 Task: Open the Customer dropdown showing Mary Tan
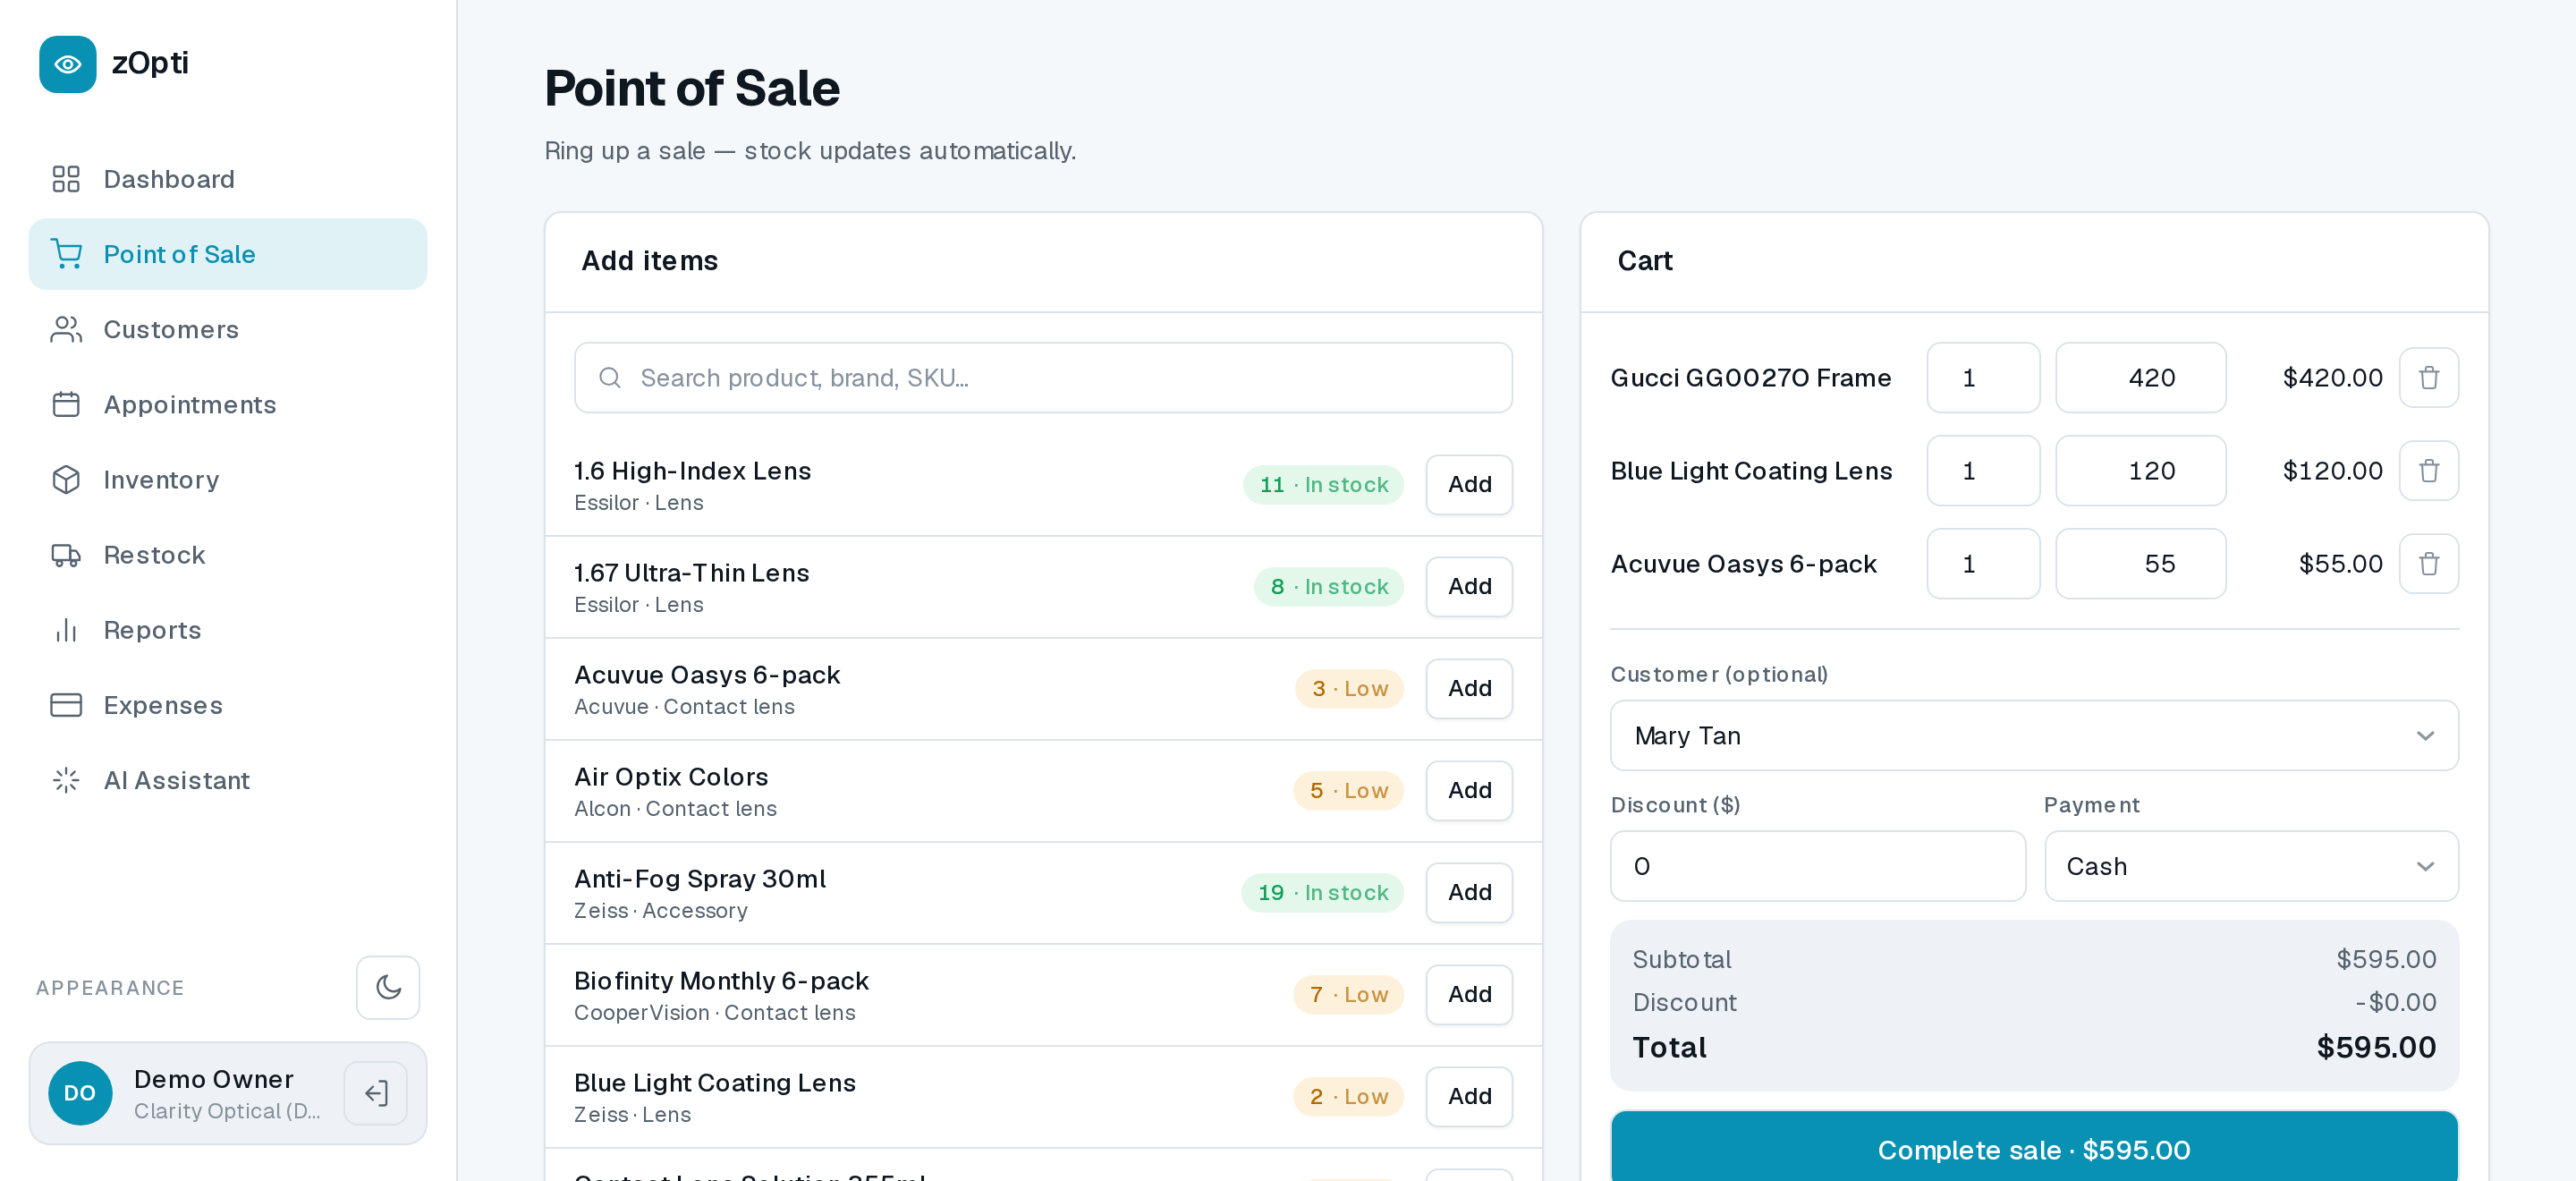click(2034, 735)
